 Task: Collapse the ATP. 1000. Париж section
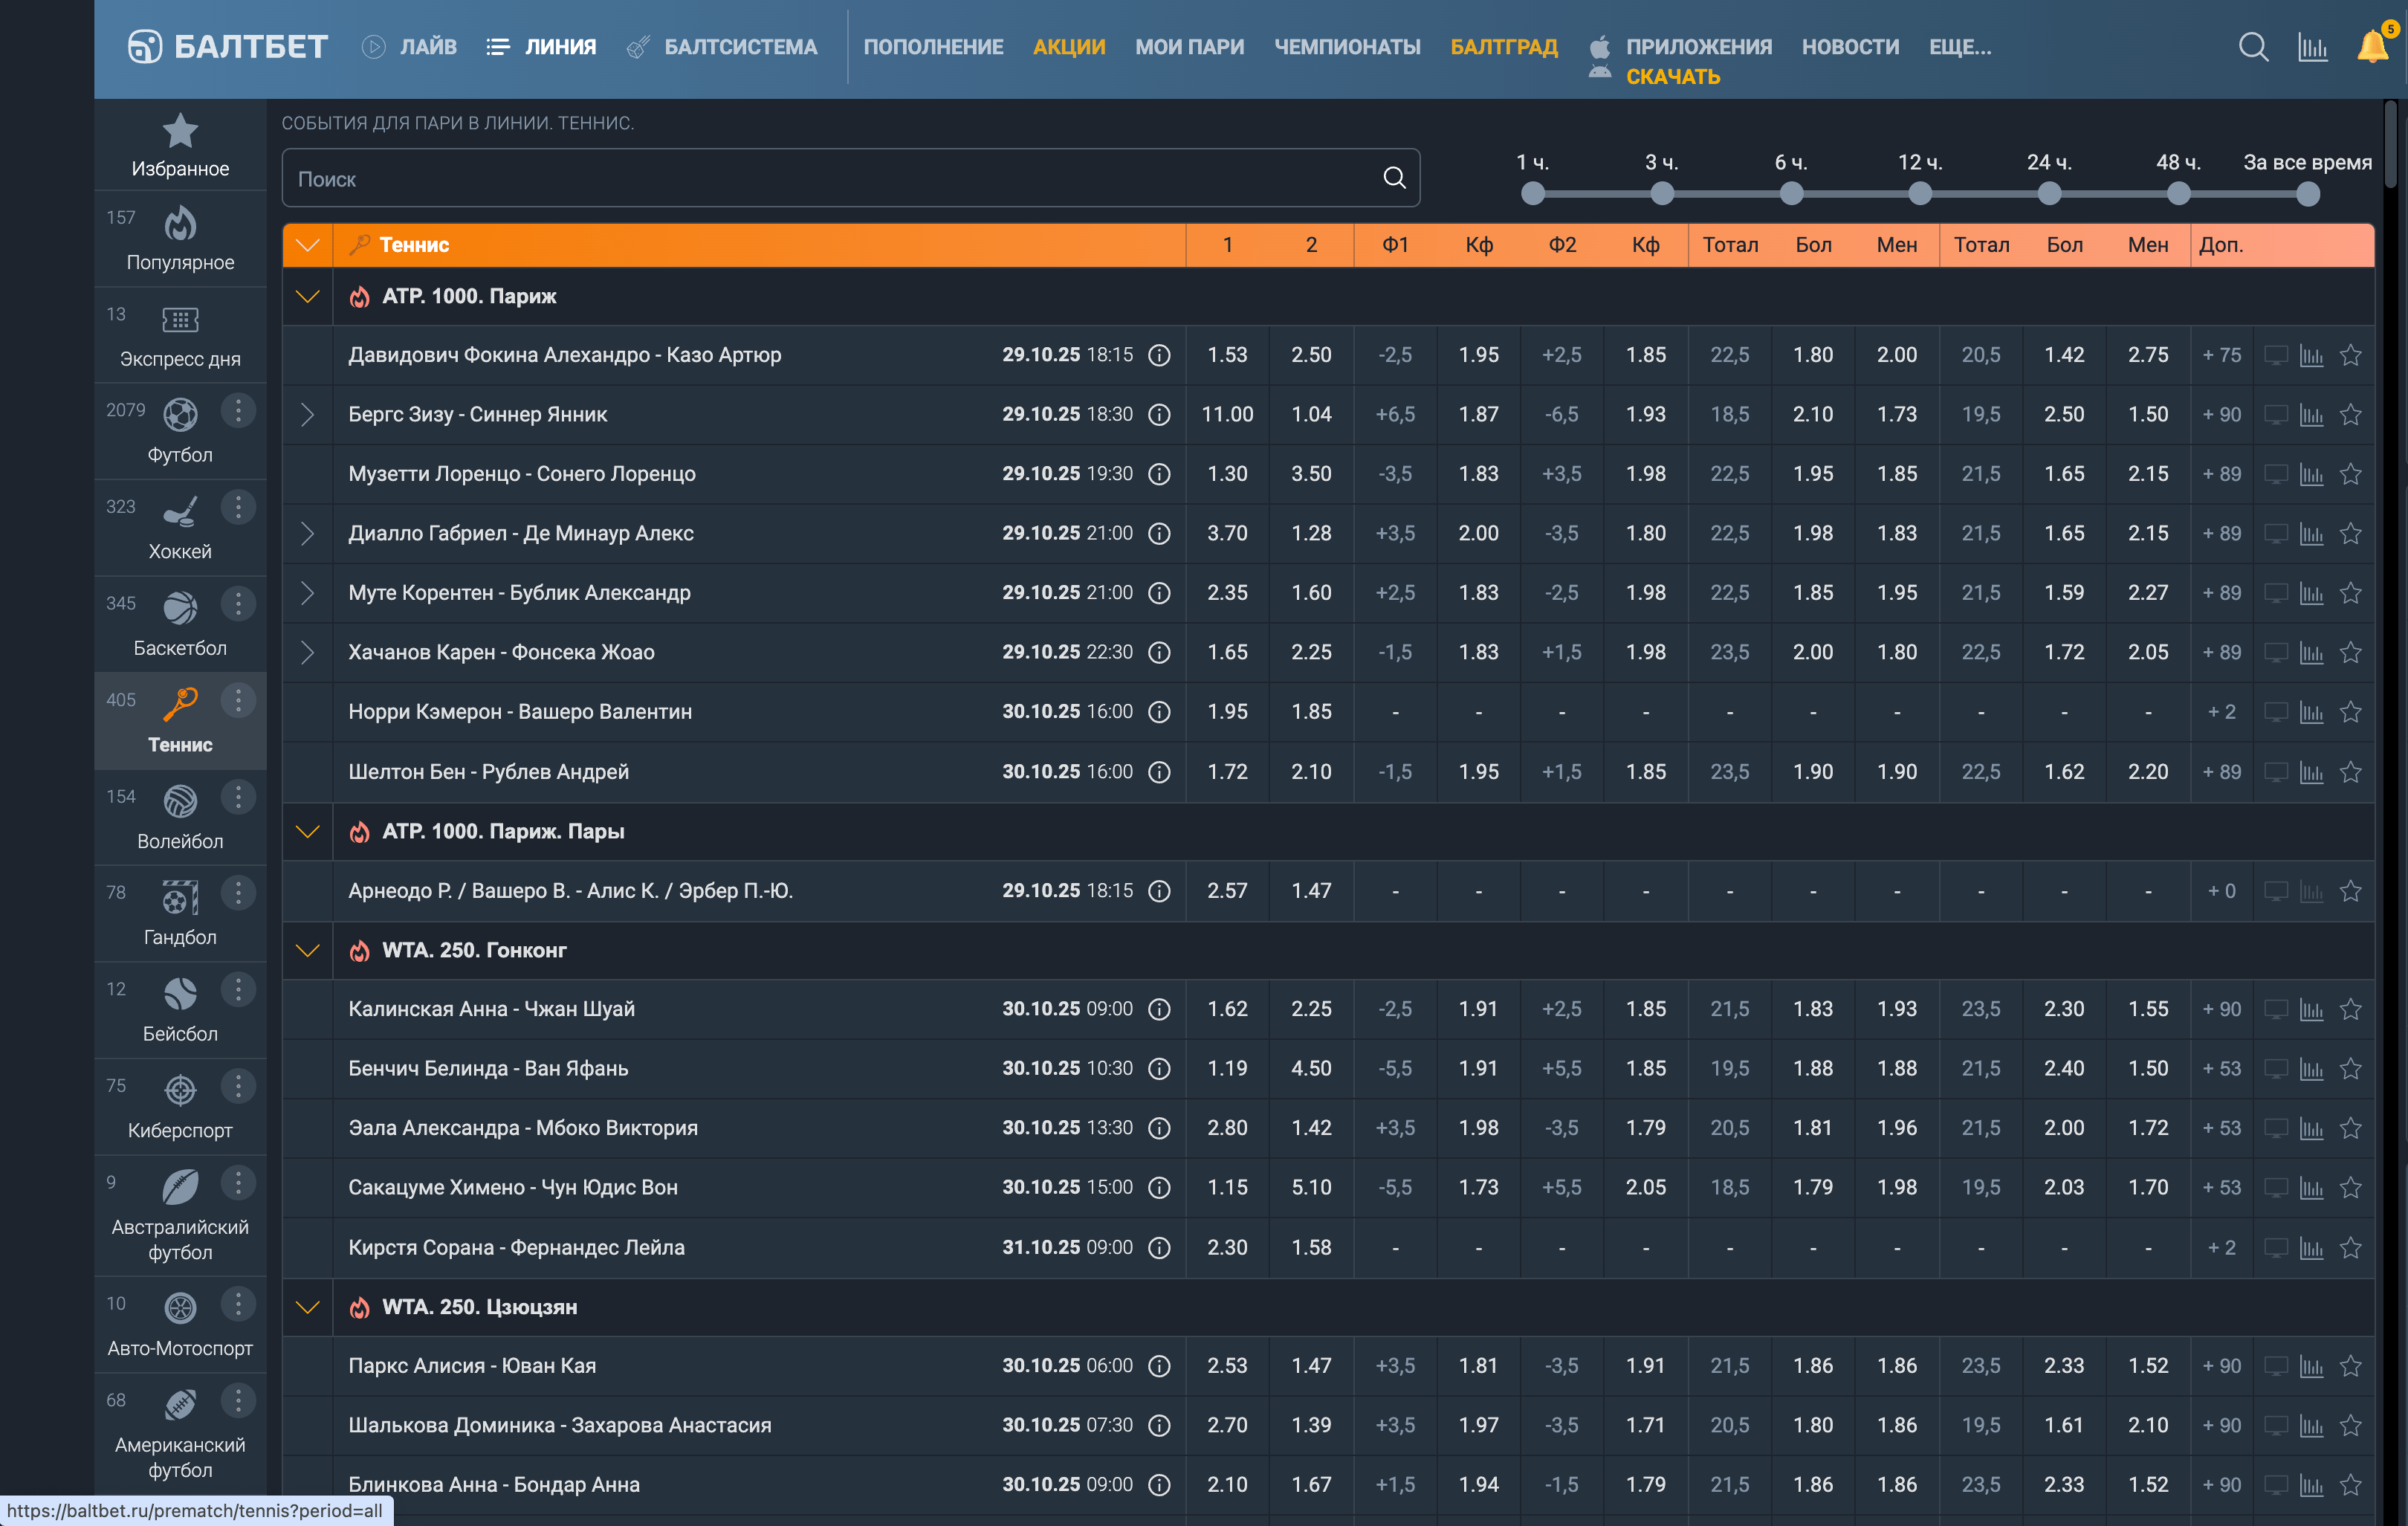[x=307, y=296]
